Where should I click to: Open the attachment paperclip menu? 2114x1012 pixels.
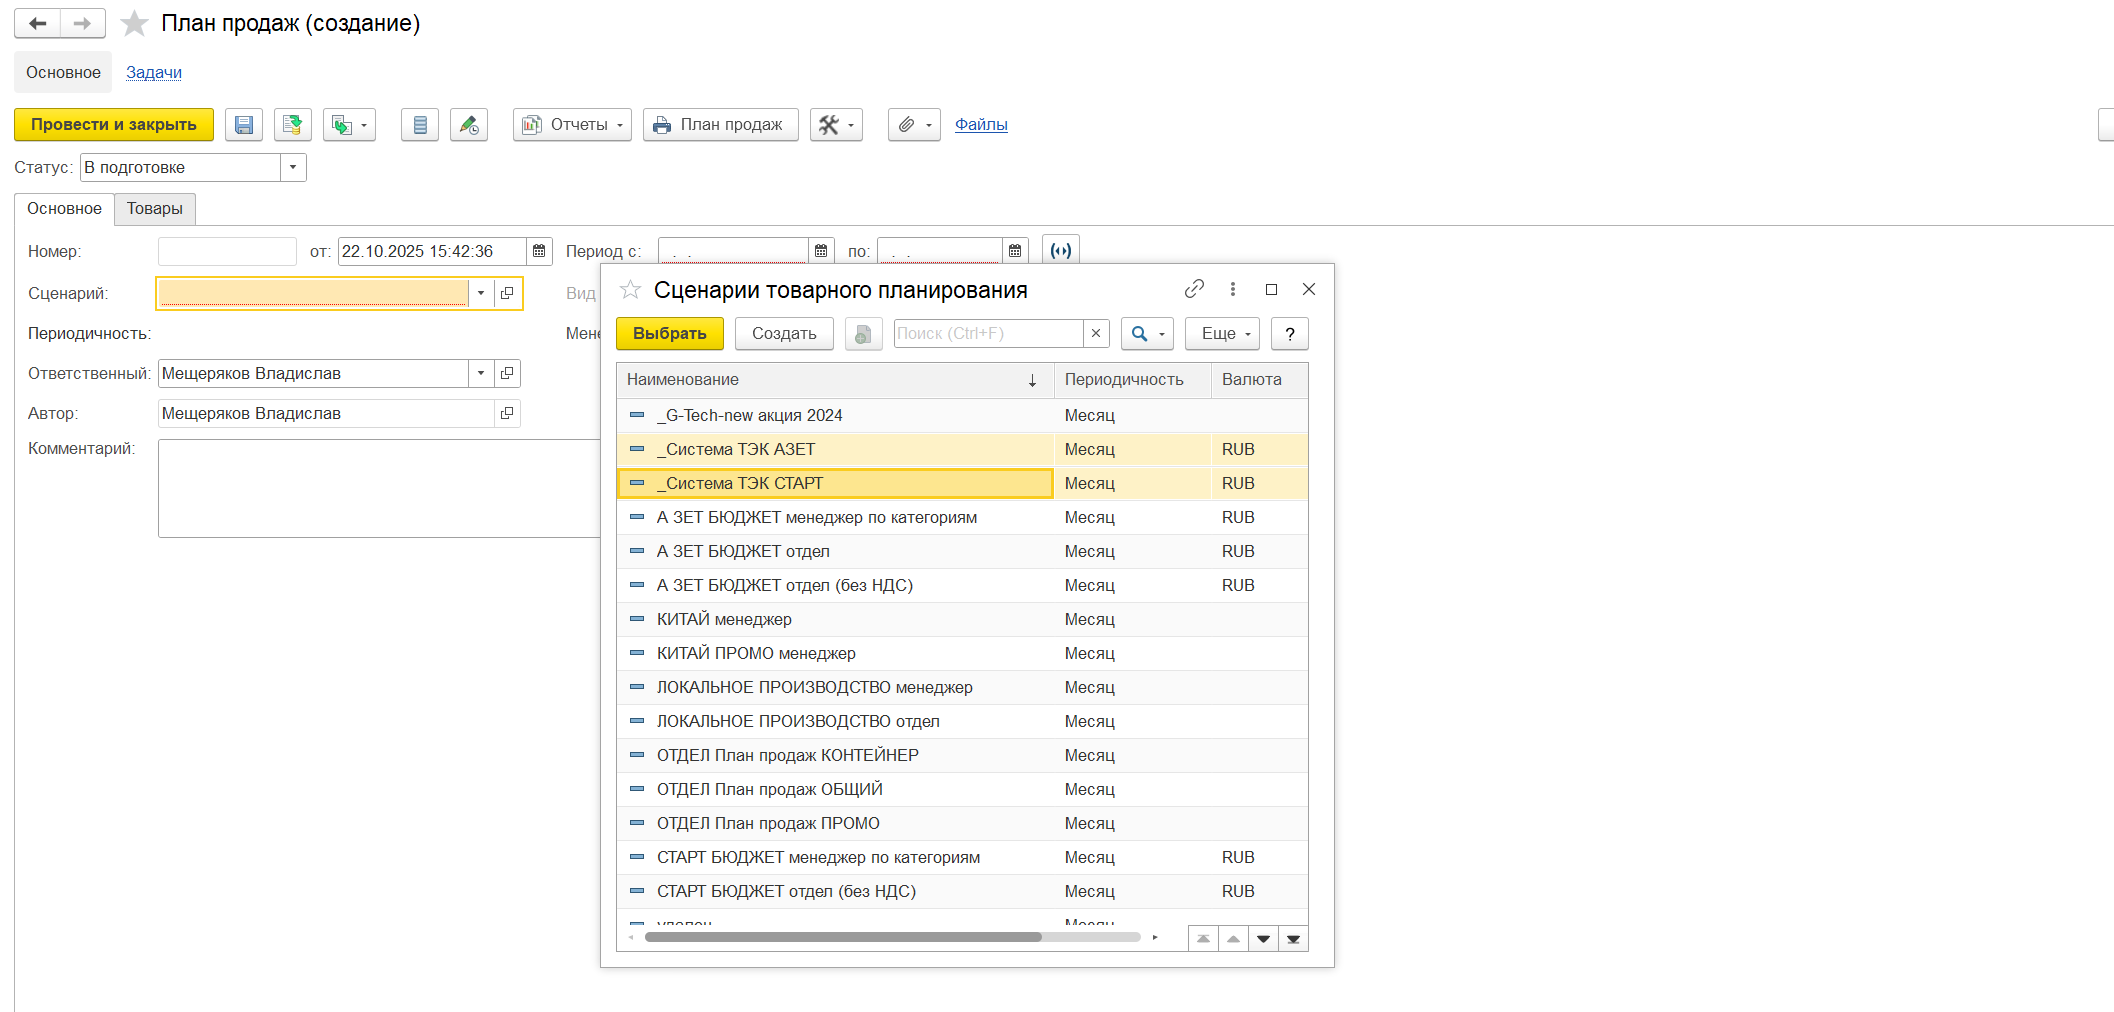click(x=914, y=125)
